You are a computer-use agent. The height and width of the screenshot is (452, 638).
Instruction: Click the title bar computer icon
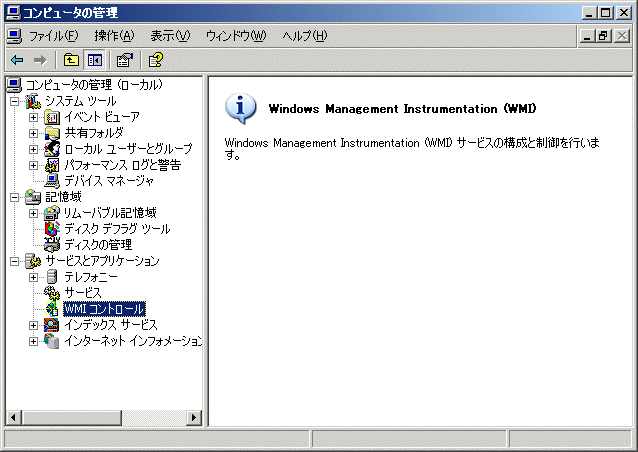[x=13, y=13]
